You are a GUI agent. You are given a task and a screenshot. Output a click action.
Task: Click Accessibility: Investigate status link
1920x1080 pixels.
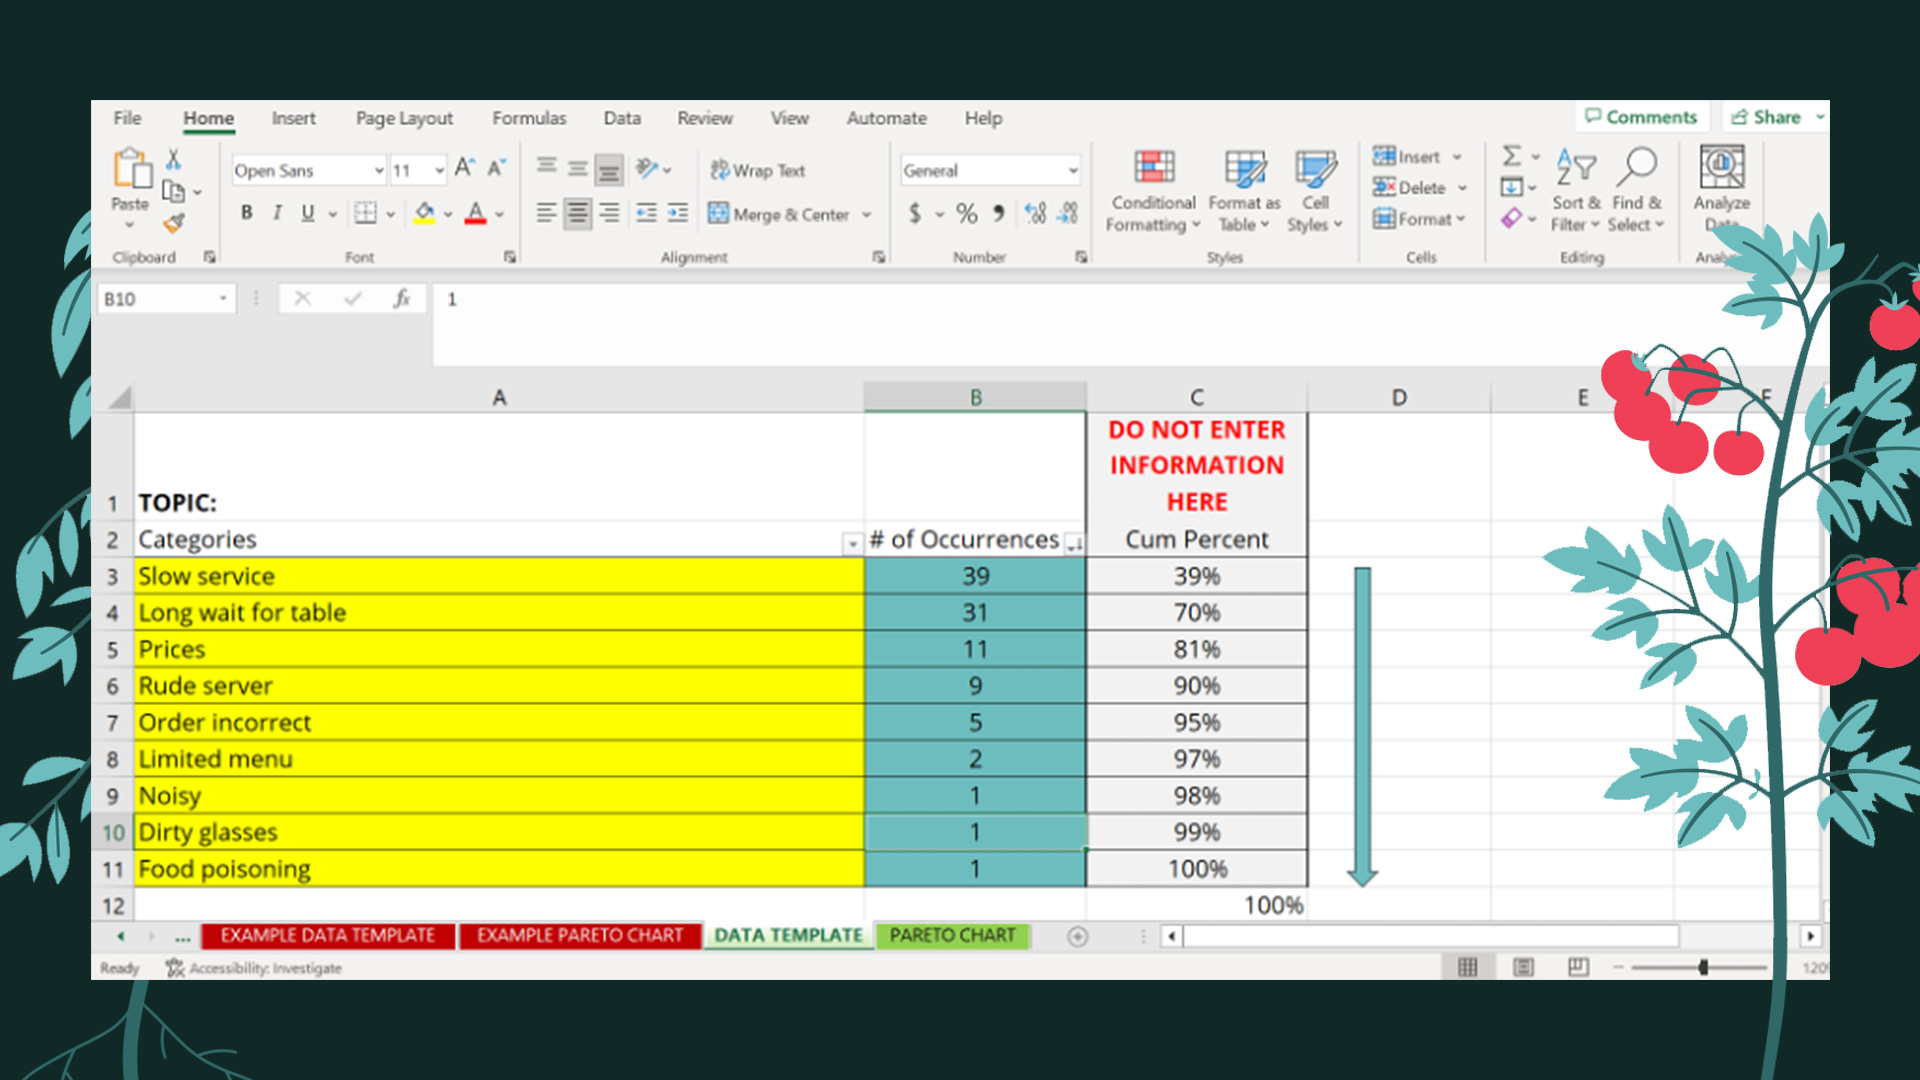pyautogui.click(x=254, y=968)
